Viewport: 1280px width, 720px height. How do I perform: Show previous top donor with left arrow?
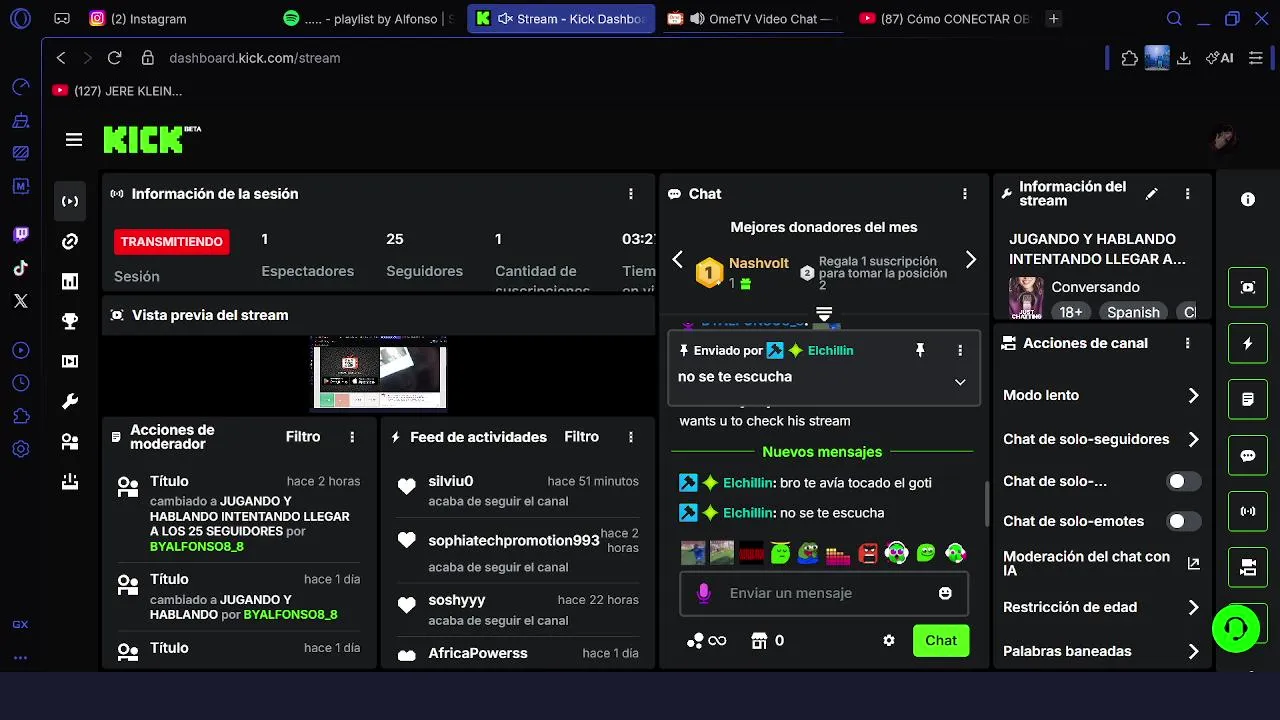click(678, 260)
